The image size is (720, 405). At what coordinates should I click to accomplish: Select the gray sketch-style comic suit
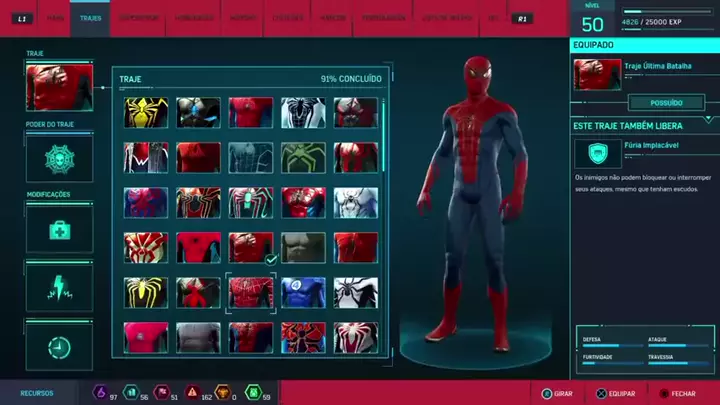[251, 158]
